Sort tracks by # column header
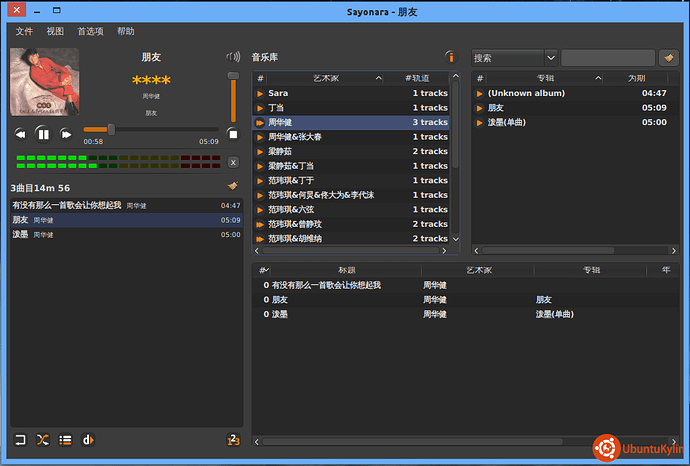 [263, 270]
